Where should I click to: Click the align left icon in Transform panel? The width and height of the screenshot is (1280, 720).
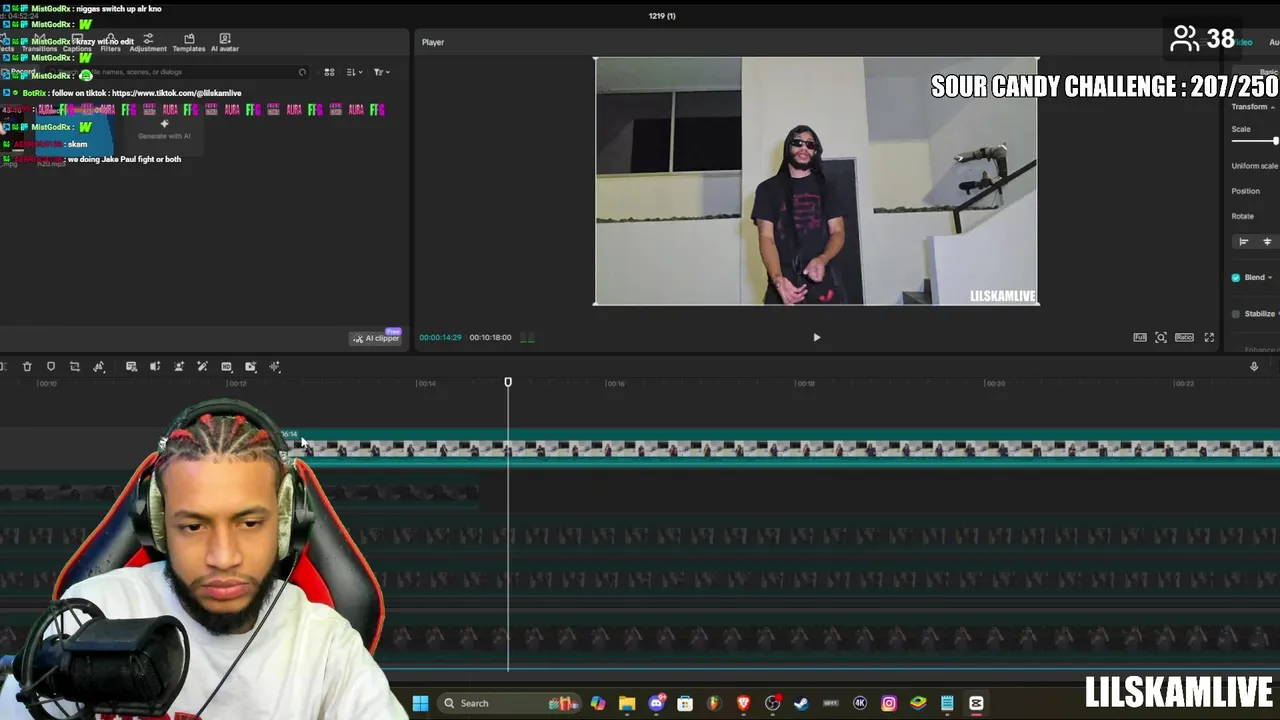point(1243,242)
